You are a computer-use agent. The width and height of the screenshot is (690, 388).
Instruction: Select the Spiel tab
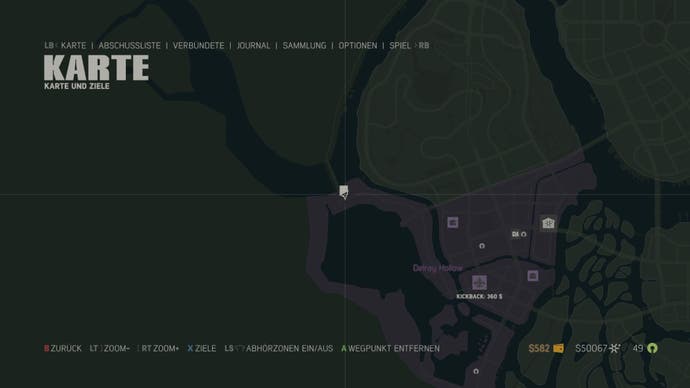coord(400,46)
